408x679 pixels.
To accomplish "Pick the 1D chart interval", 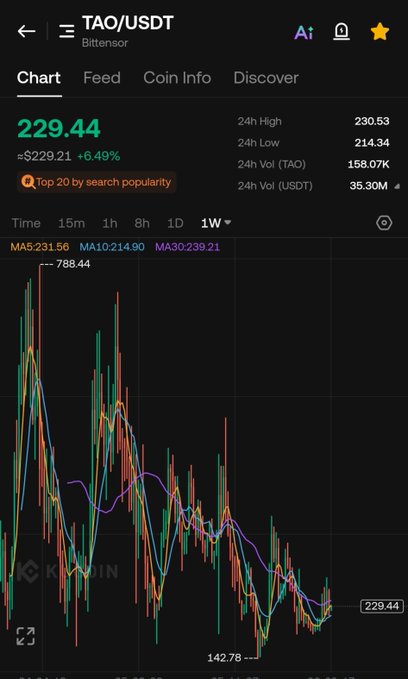I will tap(175, 223).
